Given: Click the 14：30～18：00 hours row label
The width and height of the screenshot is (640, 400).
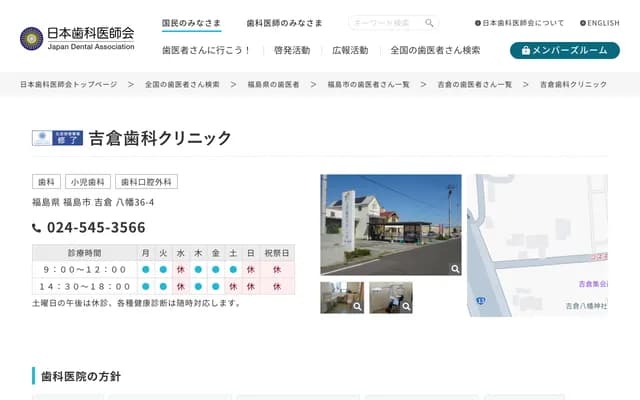Looking at the screenshot, I should click(x=84, y=287).
